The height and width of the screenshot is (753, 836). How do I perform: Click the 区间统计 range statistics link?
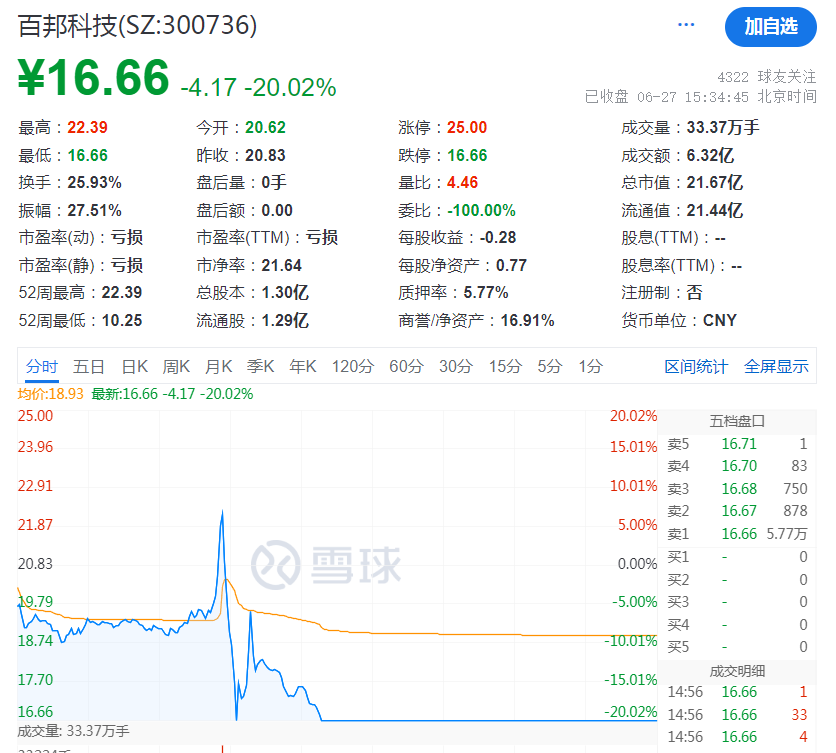click(696, 367)
